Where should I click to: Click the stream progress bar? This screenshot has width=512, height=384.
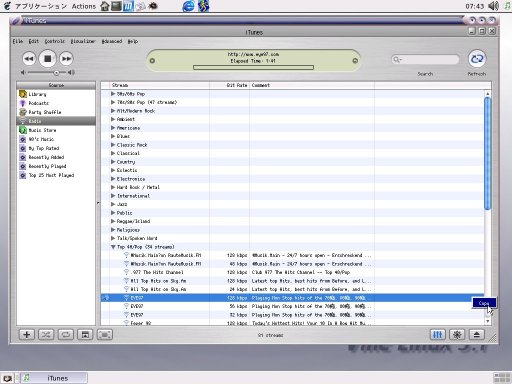point(253,67)
